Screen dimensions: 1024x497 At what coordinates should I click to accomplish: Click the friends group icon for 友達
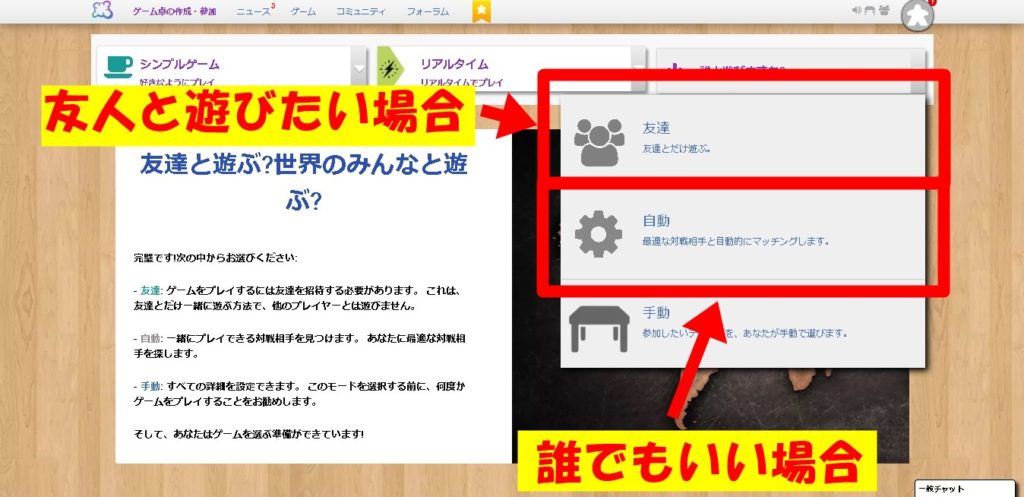point(599,141)
